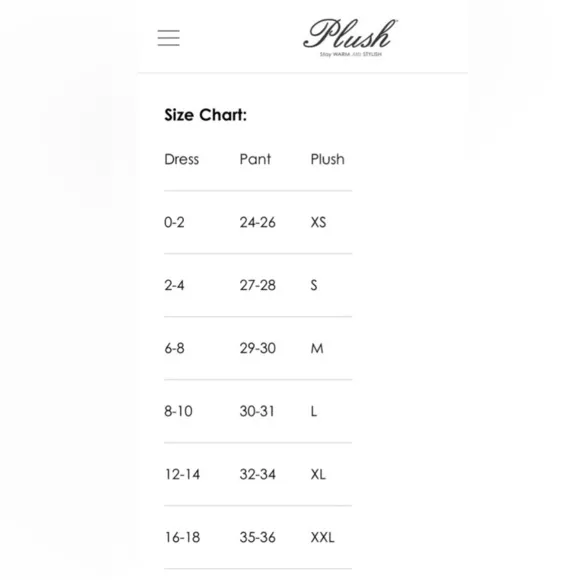This screenshot has width=580, height=580.
Task: Click the Stay Warm and Stylish tagline
Action: coord(351,54)
